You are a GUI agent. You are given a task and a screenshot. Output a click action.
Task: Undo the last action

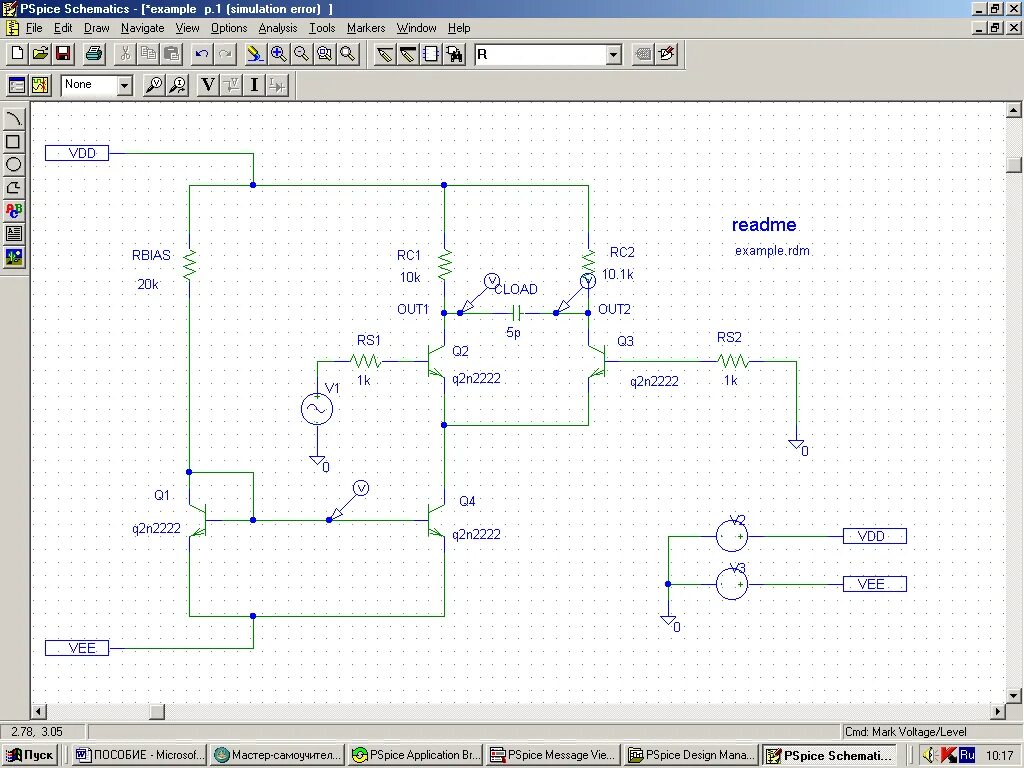(x=202, y=54)
